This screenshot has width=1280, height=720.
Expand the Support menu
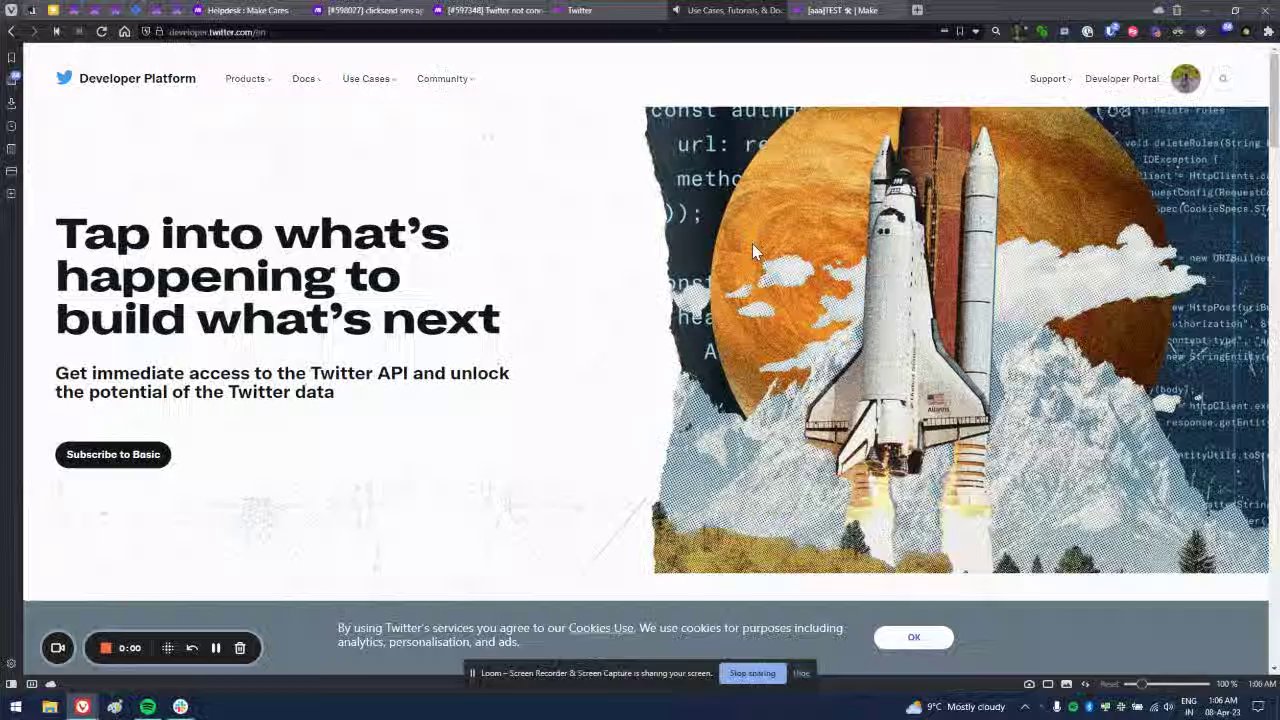[1050, 79]
